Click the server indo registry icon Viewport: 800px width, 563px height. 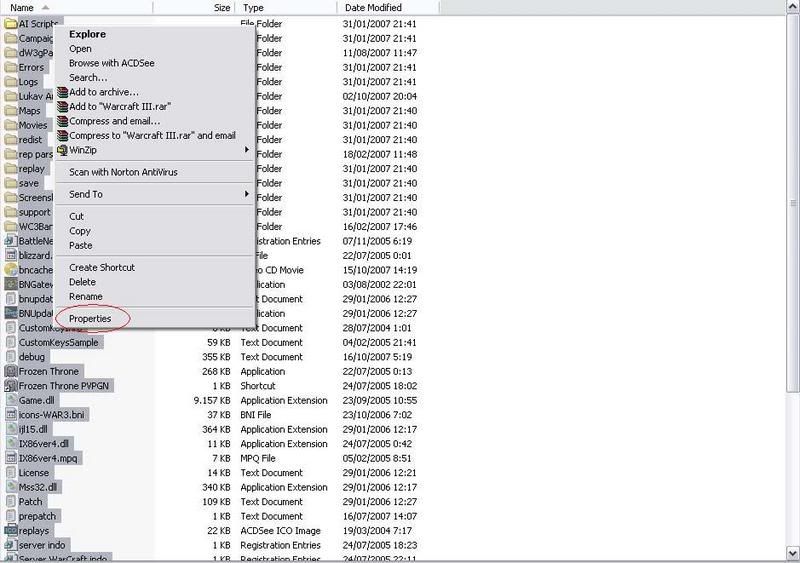click(x=11, y=545)
